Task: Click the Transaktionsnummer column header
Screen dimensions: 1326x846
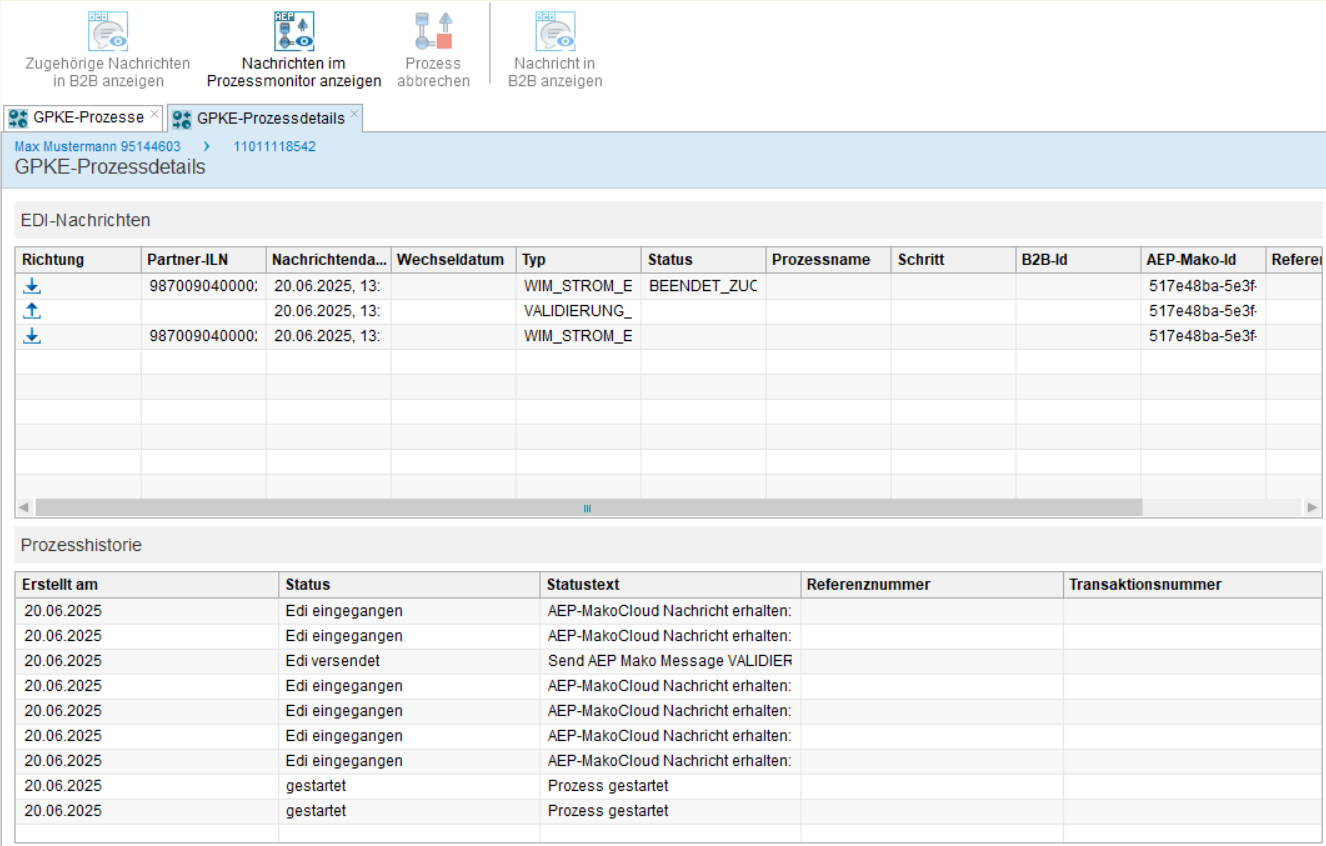Action: click(1193, 585)
